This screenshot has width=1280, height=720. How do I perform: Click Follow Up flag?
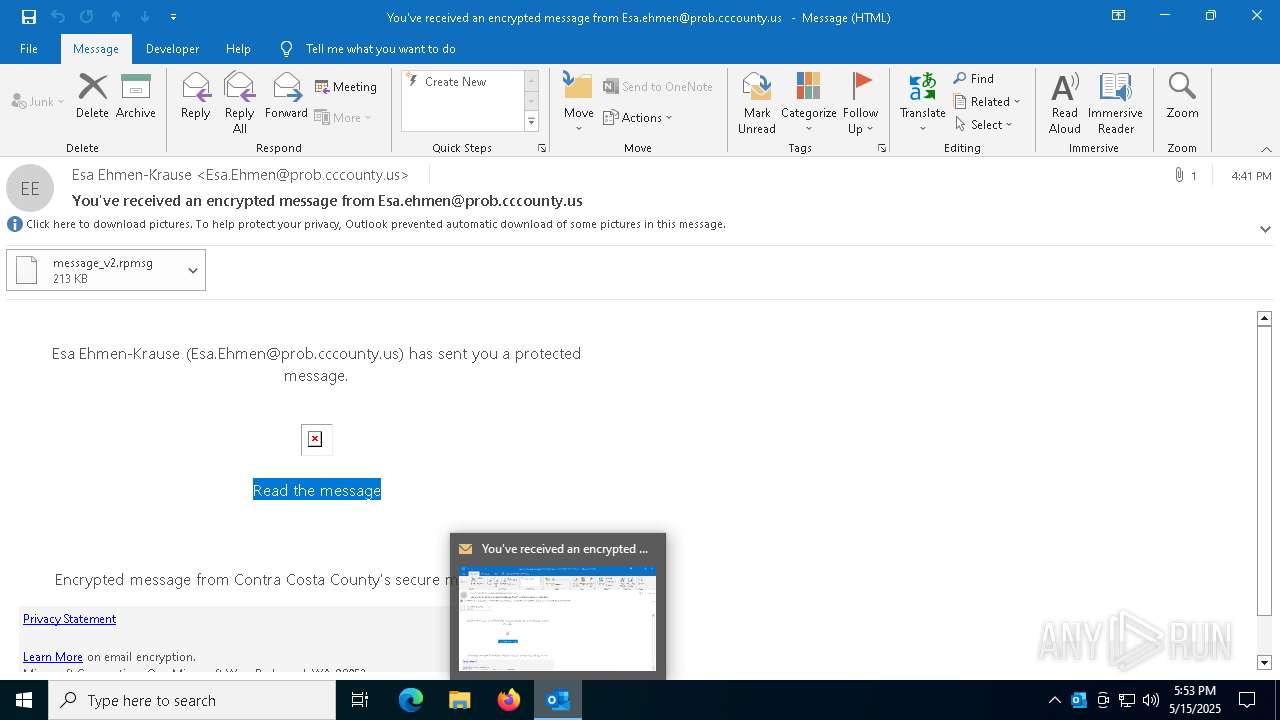[860, 103]
